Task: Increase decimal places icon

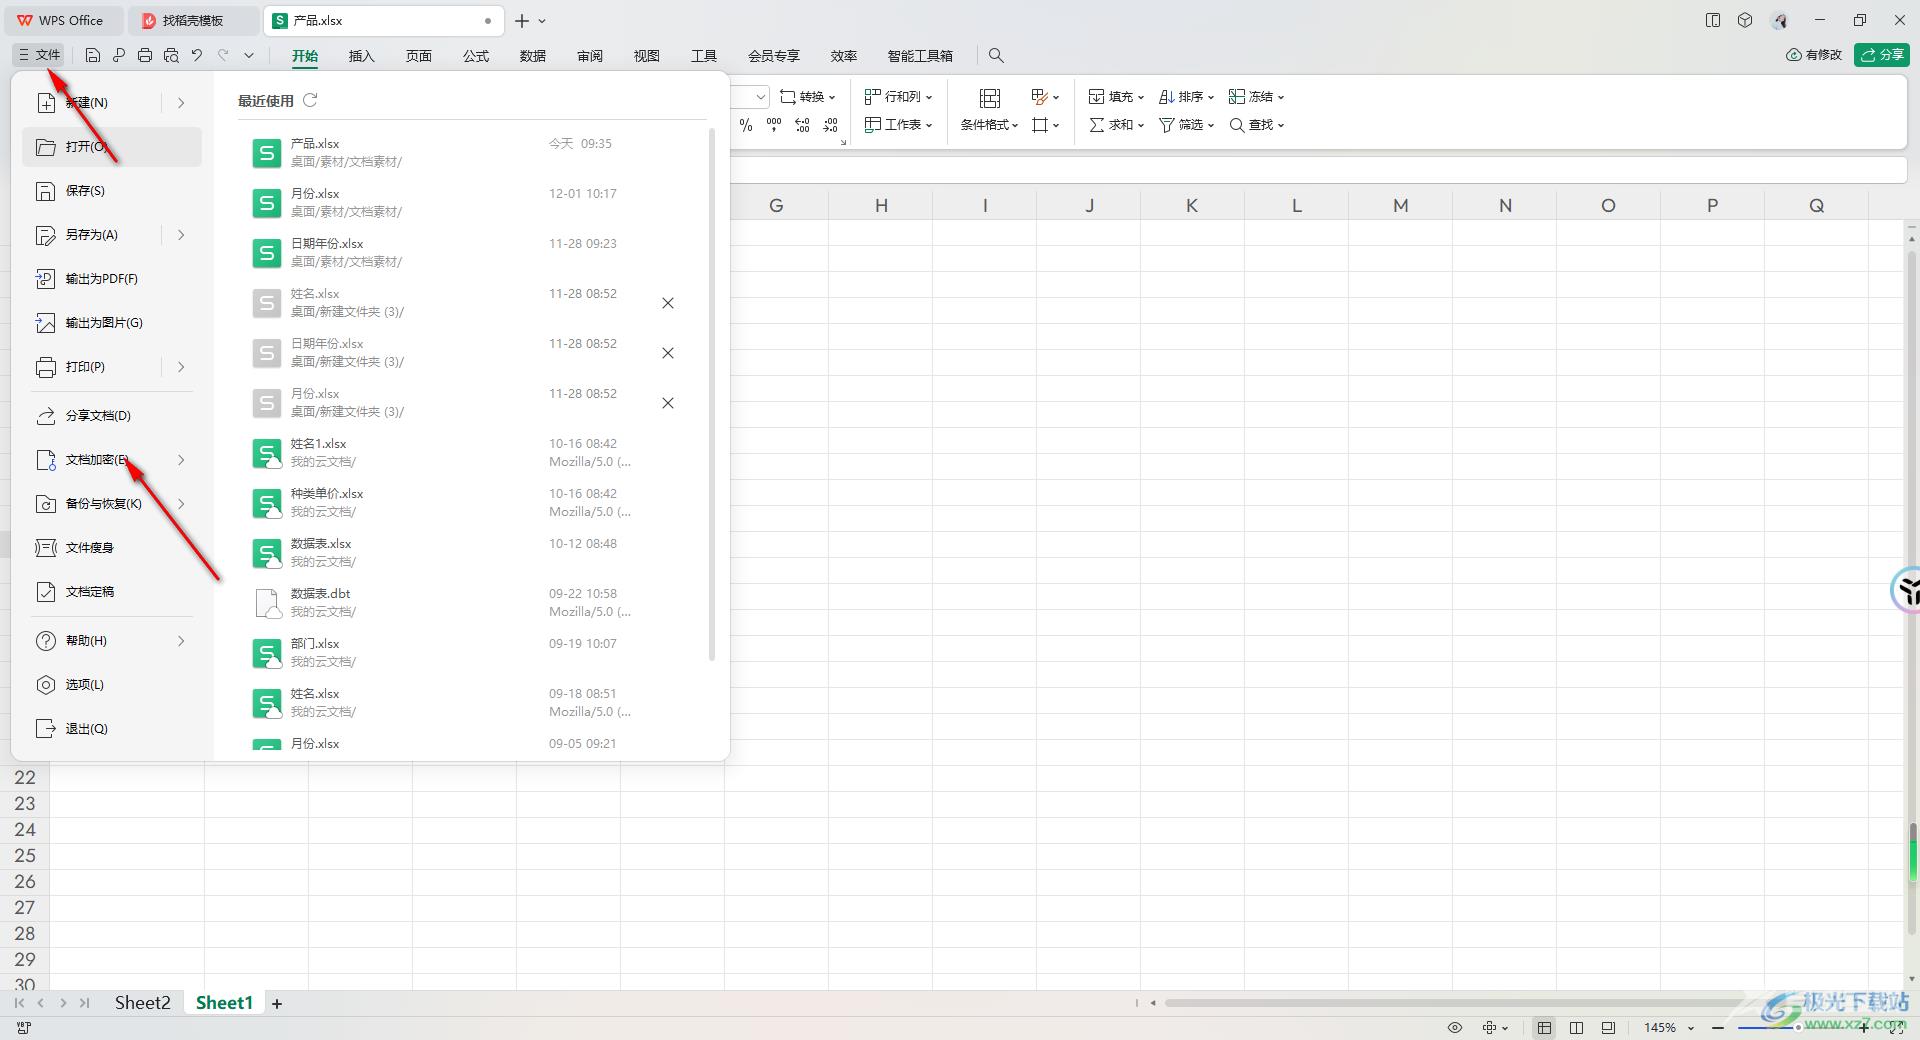Action: point(802,125)
